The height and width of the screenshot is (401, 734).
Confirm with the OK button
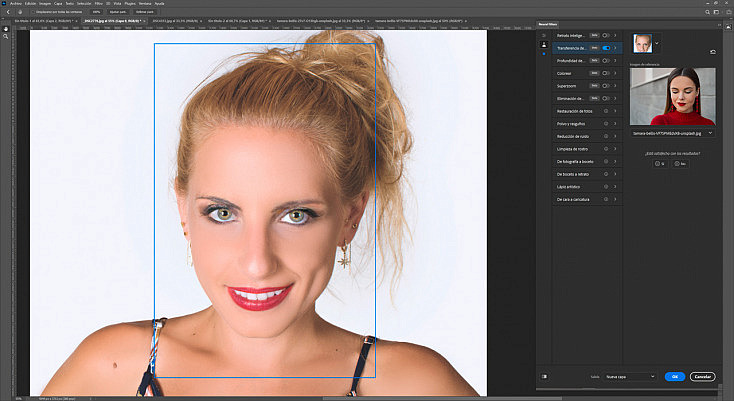pyautogui.click(x=675, y=376)
